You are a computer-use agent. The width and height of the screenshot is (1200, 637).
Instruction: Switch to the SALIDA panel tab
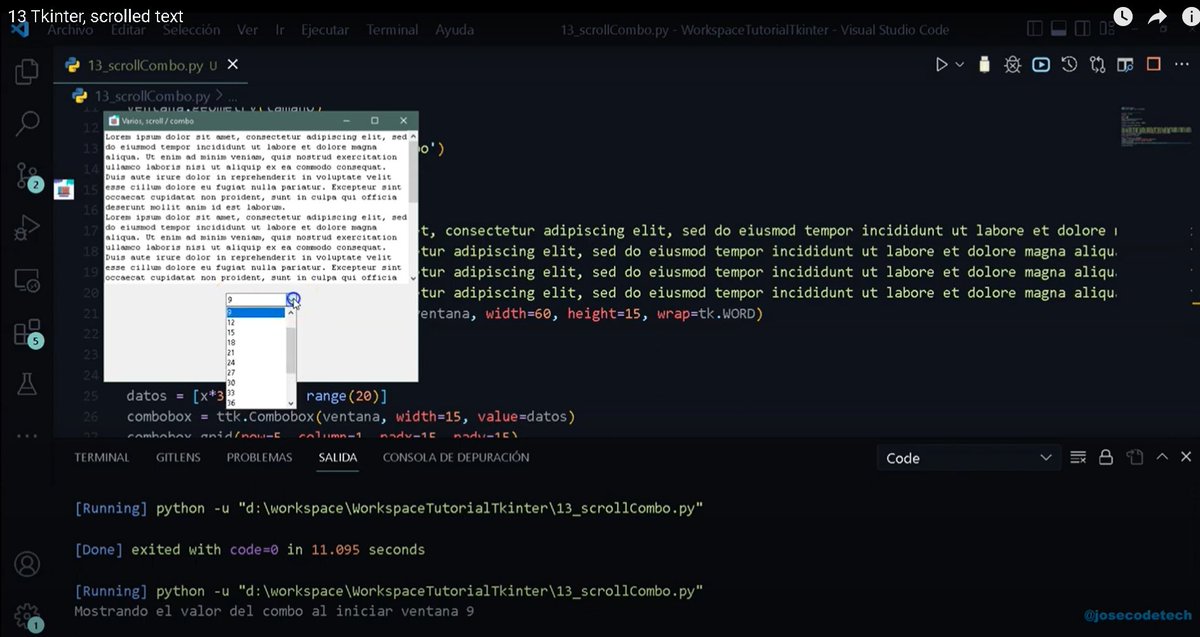[338, 457]
